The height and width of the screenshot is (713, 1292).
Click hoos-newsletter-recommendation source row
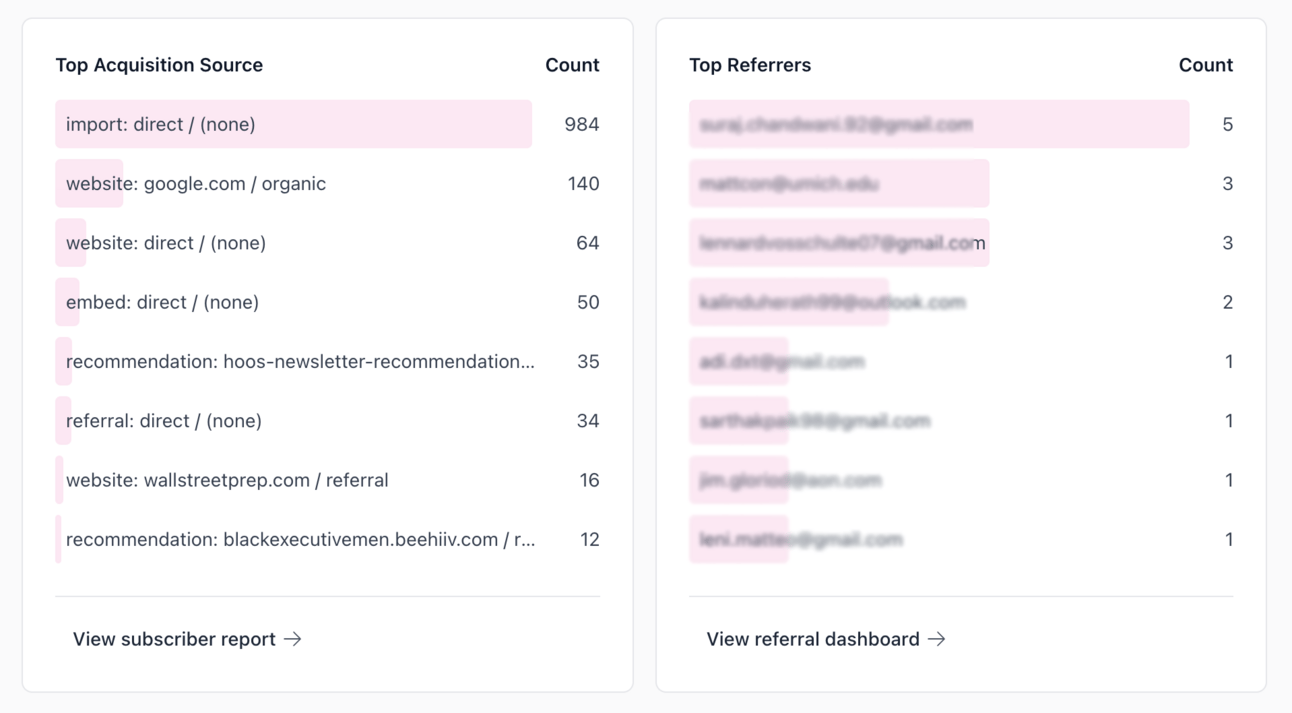(327, 361)
